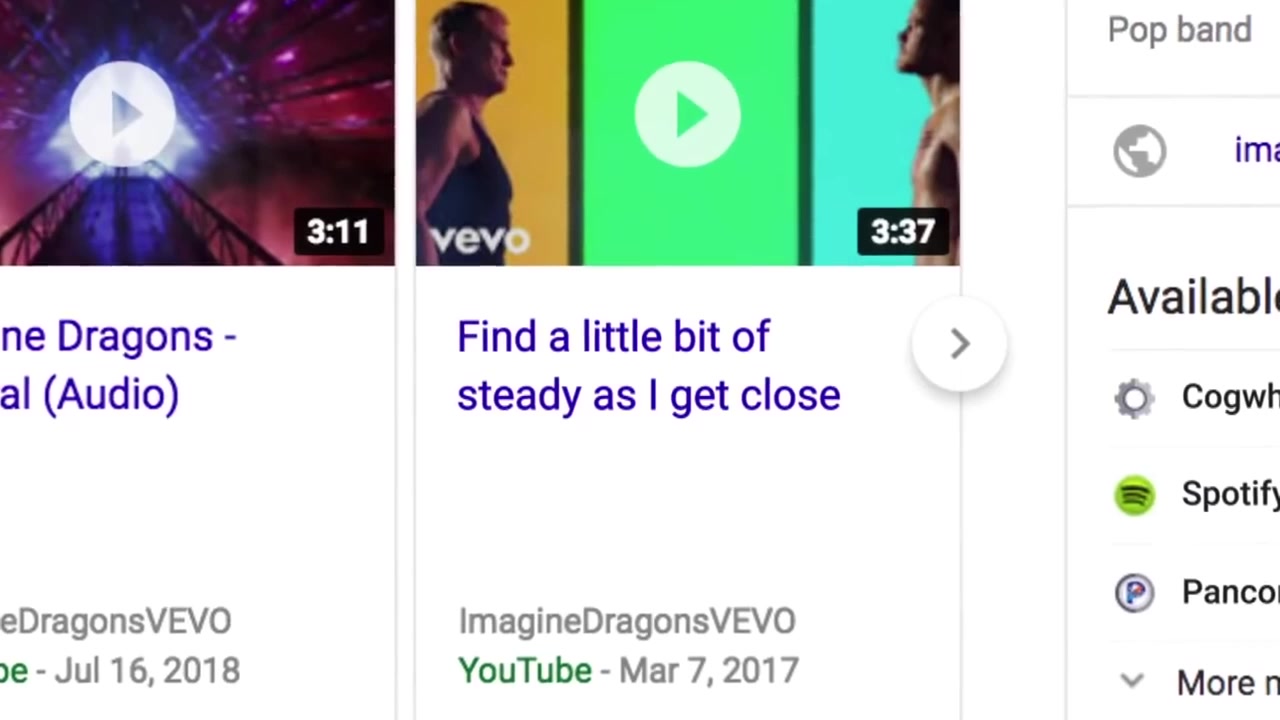Play the Imagine Dragons Audio video
The width and height of the screenshot is (1280, 720).
122,113
